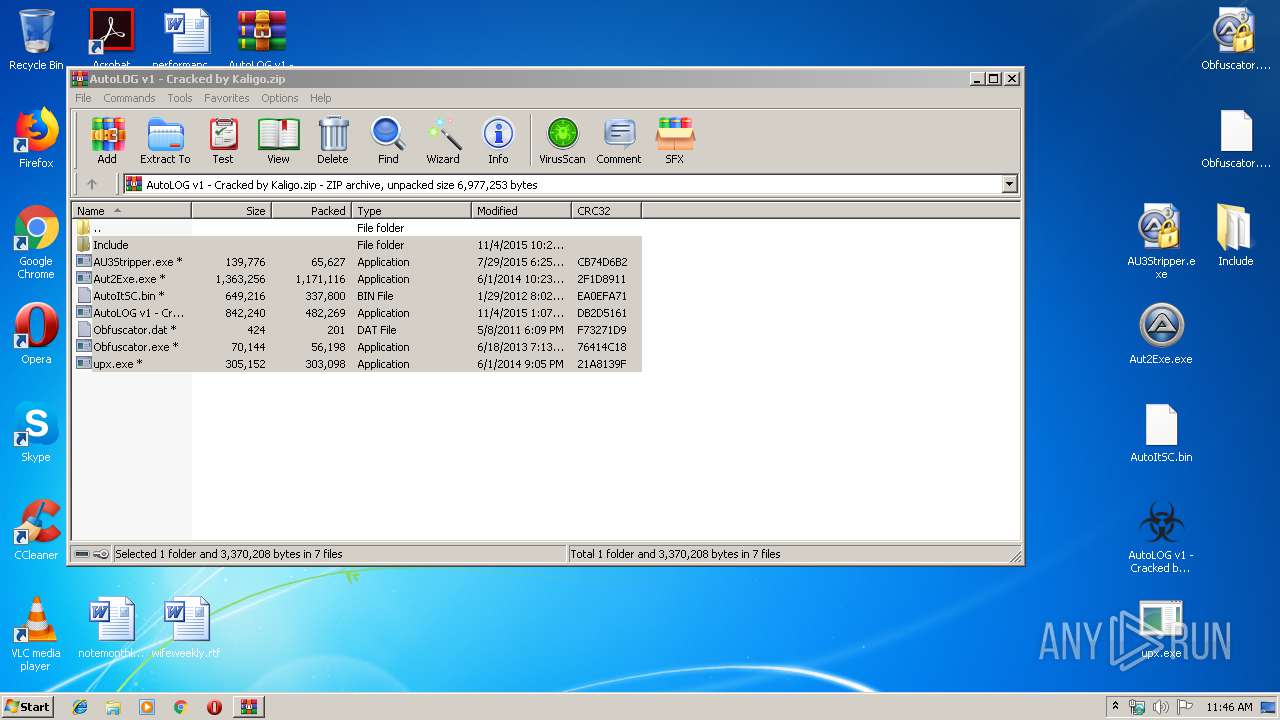Sort by Type column header
The height and width of the screenshot is (720, 1280).
[x=411, y=211]
